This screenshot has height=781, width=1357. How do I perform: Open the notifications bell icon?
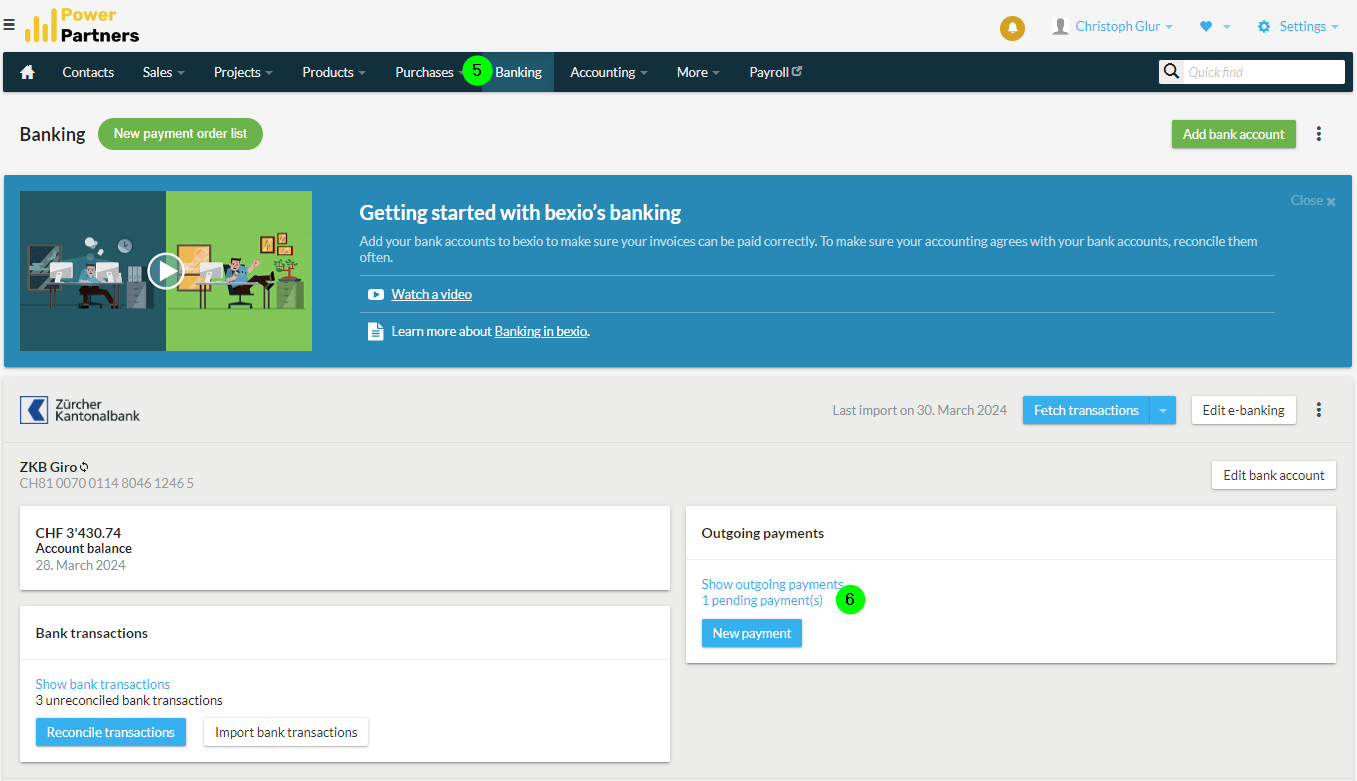coord(1012,28)
